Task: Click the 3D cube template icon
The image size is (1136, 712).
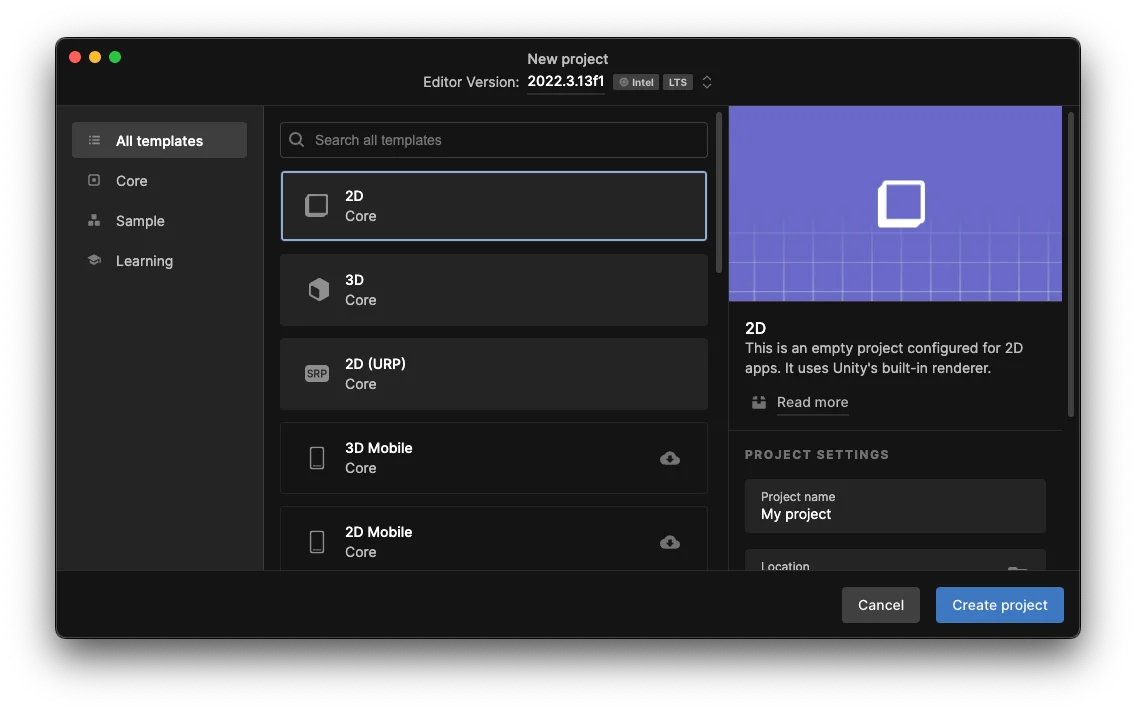Action: [318, 290]
